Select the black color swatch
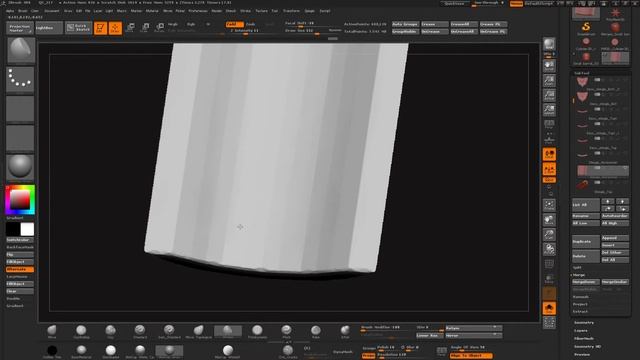The image size is (640, 360). tap(13, 229)
